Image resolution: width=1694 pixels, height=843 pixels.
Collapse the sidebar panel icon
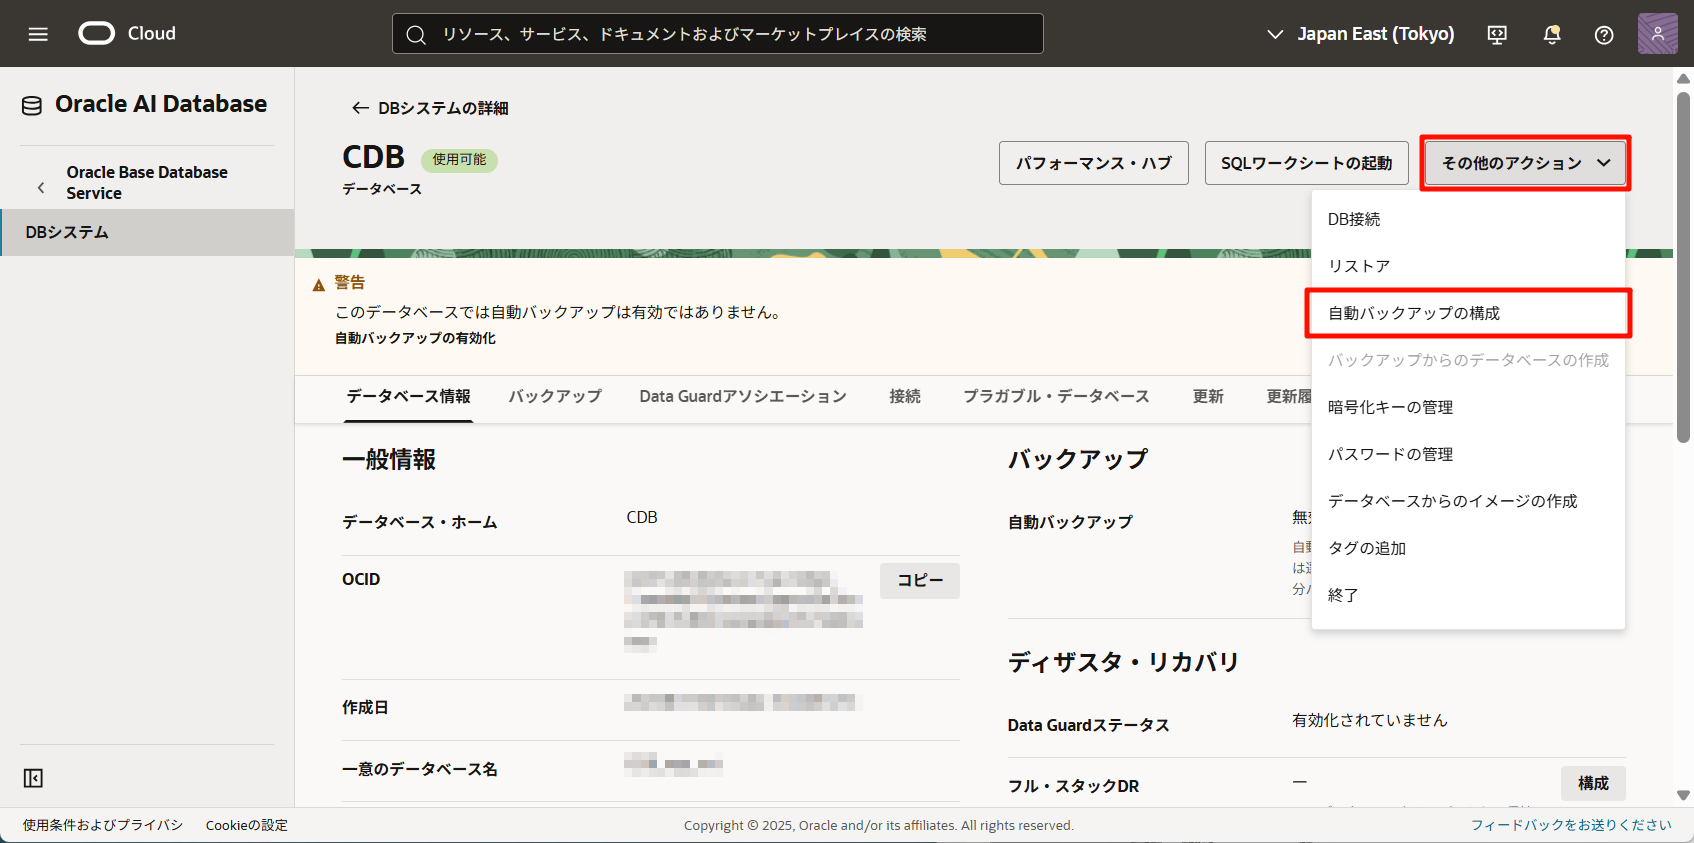click(x=33, y=778)
